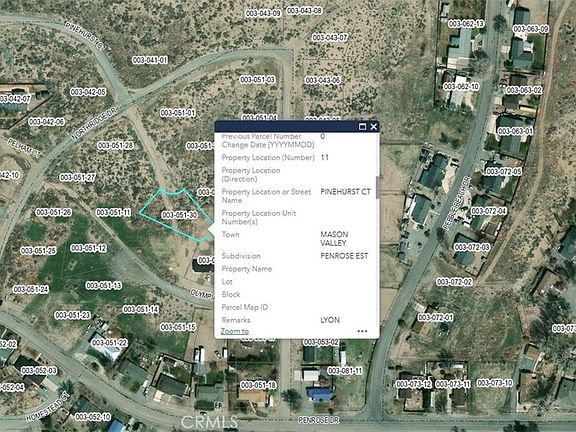Select parcel label 003-072-02
The width and height of the screenshot is (576, 432).
[x=454, y=282]
